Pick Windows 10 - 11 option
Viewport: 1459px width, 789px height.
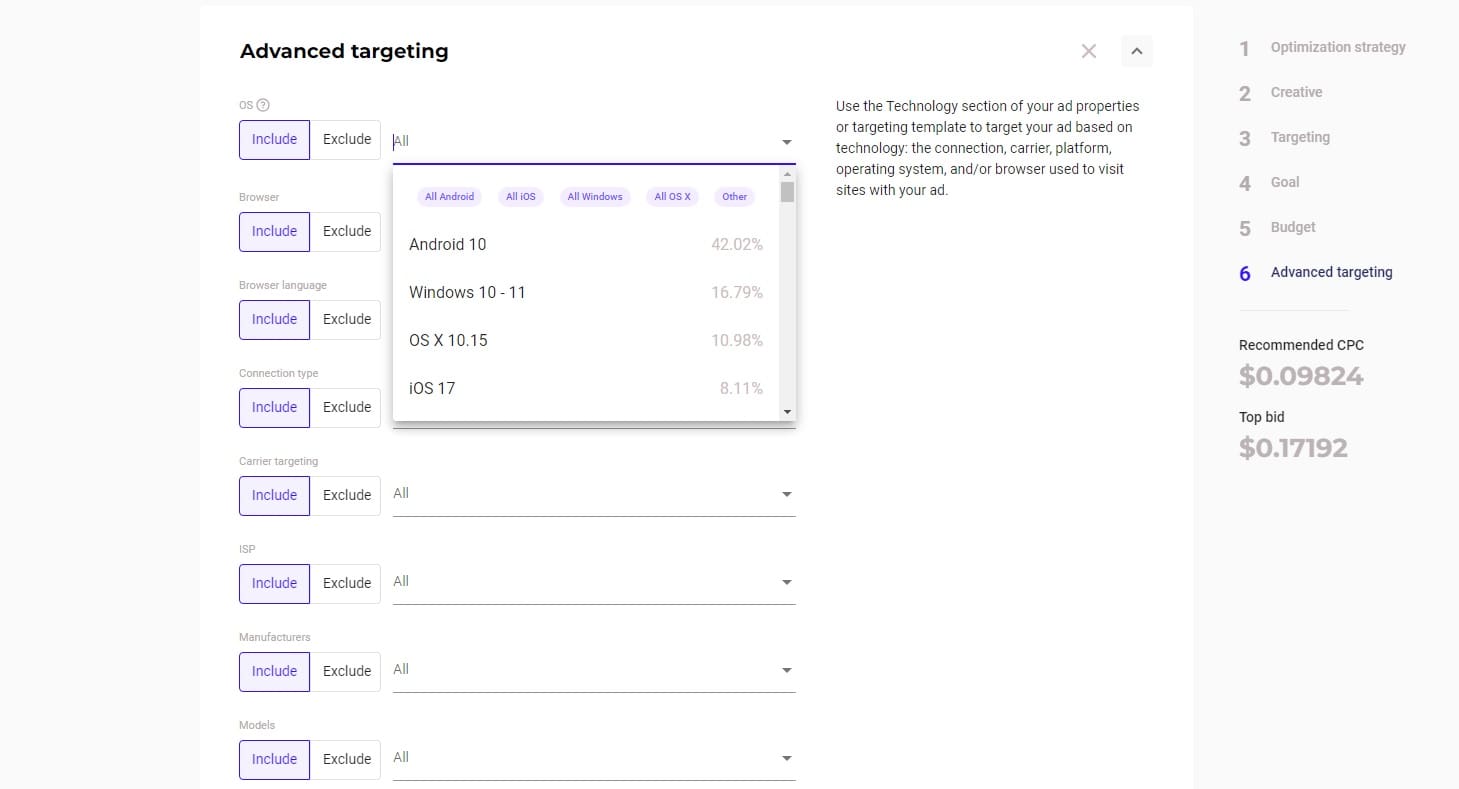point(586,292)
